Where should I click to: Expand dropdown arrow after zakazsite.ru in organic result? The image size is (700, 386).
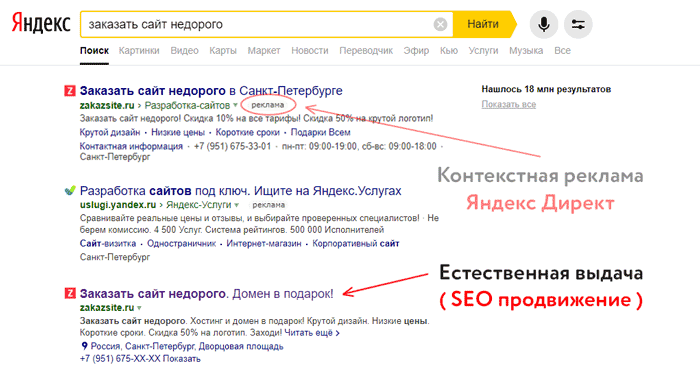coord(139,308)
